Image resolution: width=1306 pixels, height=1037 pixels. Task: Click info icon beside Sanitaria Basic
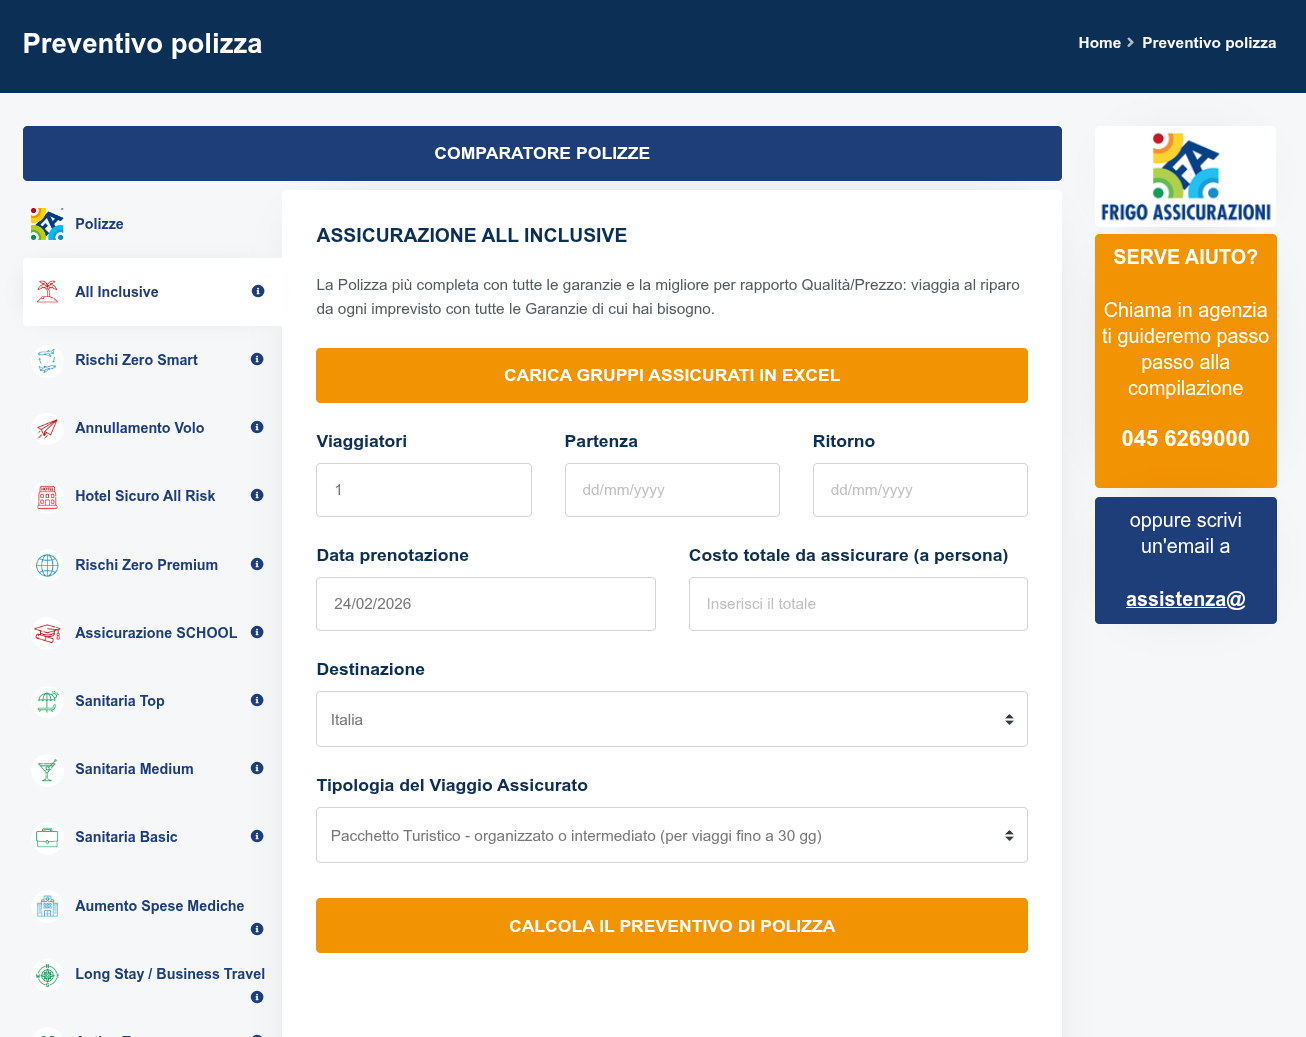257,836
